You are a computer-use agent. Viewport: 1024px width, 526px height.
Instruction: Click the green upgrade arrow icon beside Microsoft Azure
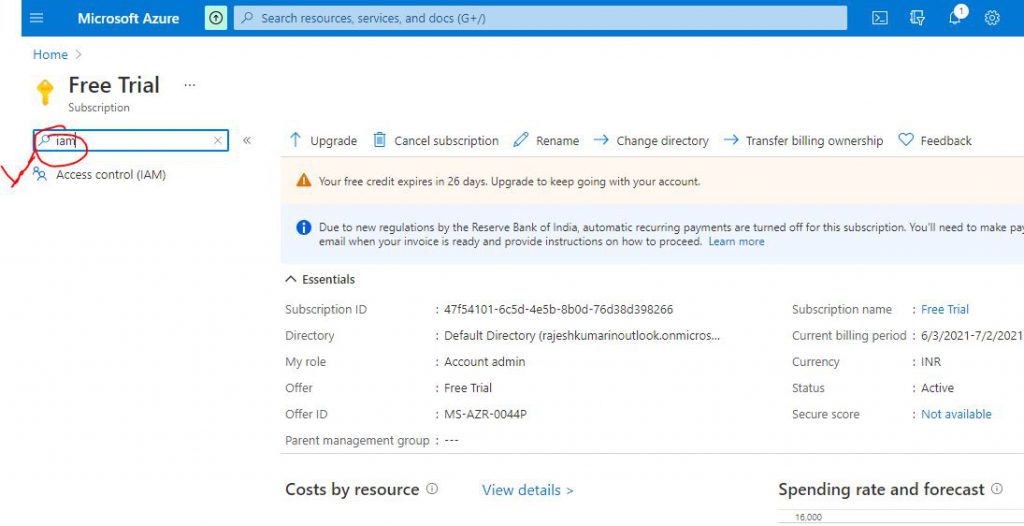click(x=216, y=18)
